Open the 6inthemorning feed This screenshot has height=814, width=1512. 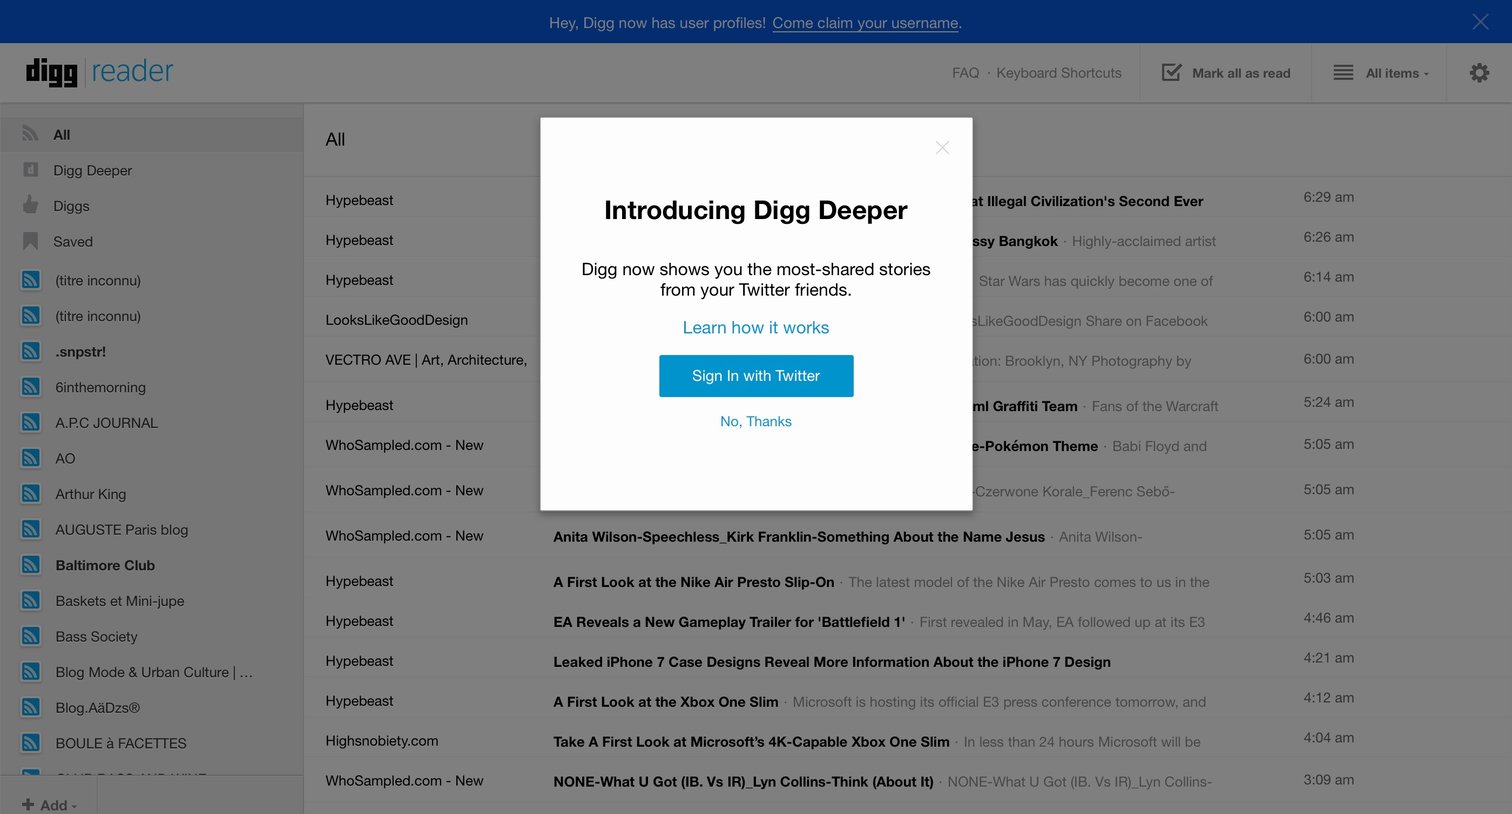[x=100, y=387]
